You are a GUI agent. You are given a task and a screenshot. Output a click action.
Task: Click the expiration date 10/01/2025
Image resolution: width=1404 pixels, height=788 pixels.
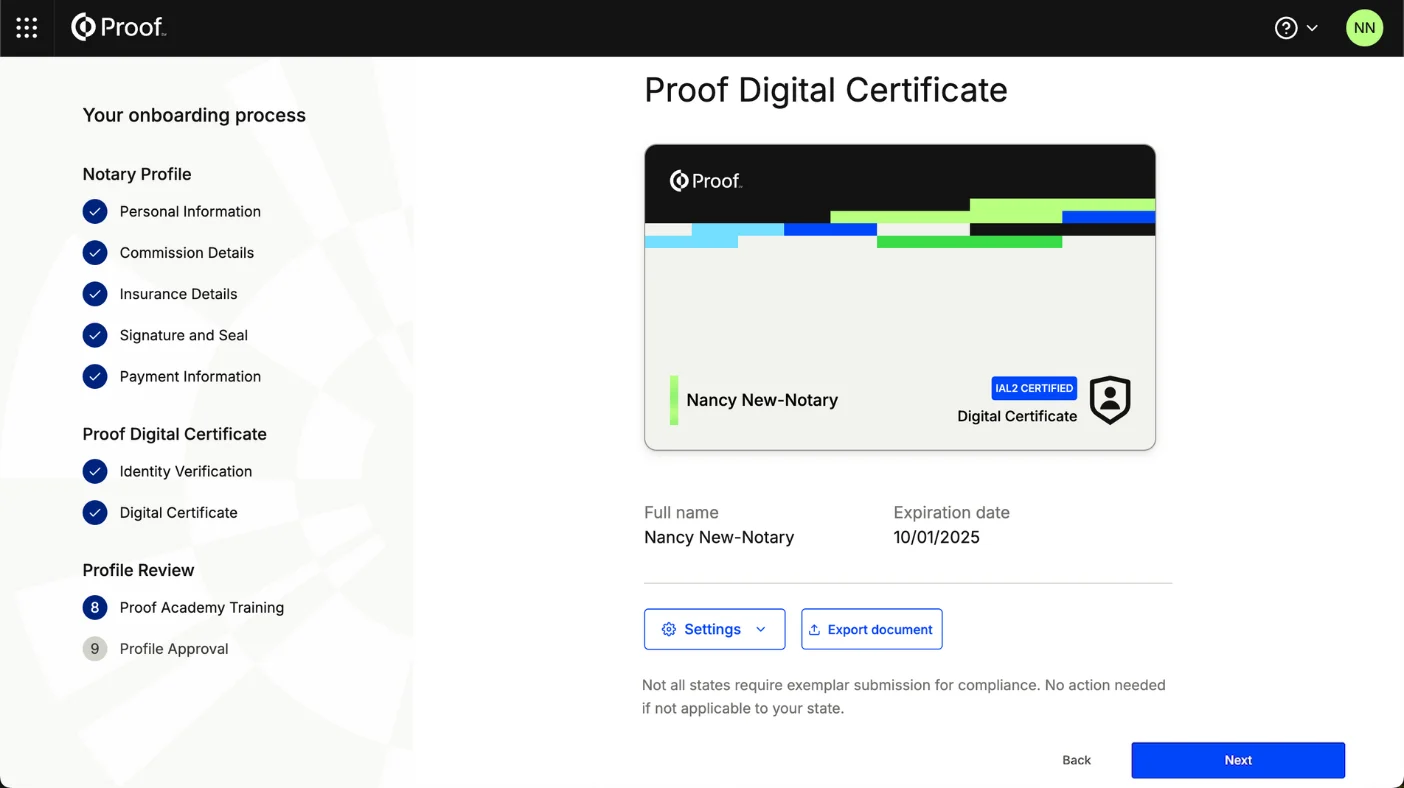(x=936, y=537)
